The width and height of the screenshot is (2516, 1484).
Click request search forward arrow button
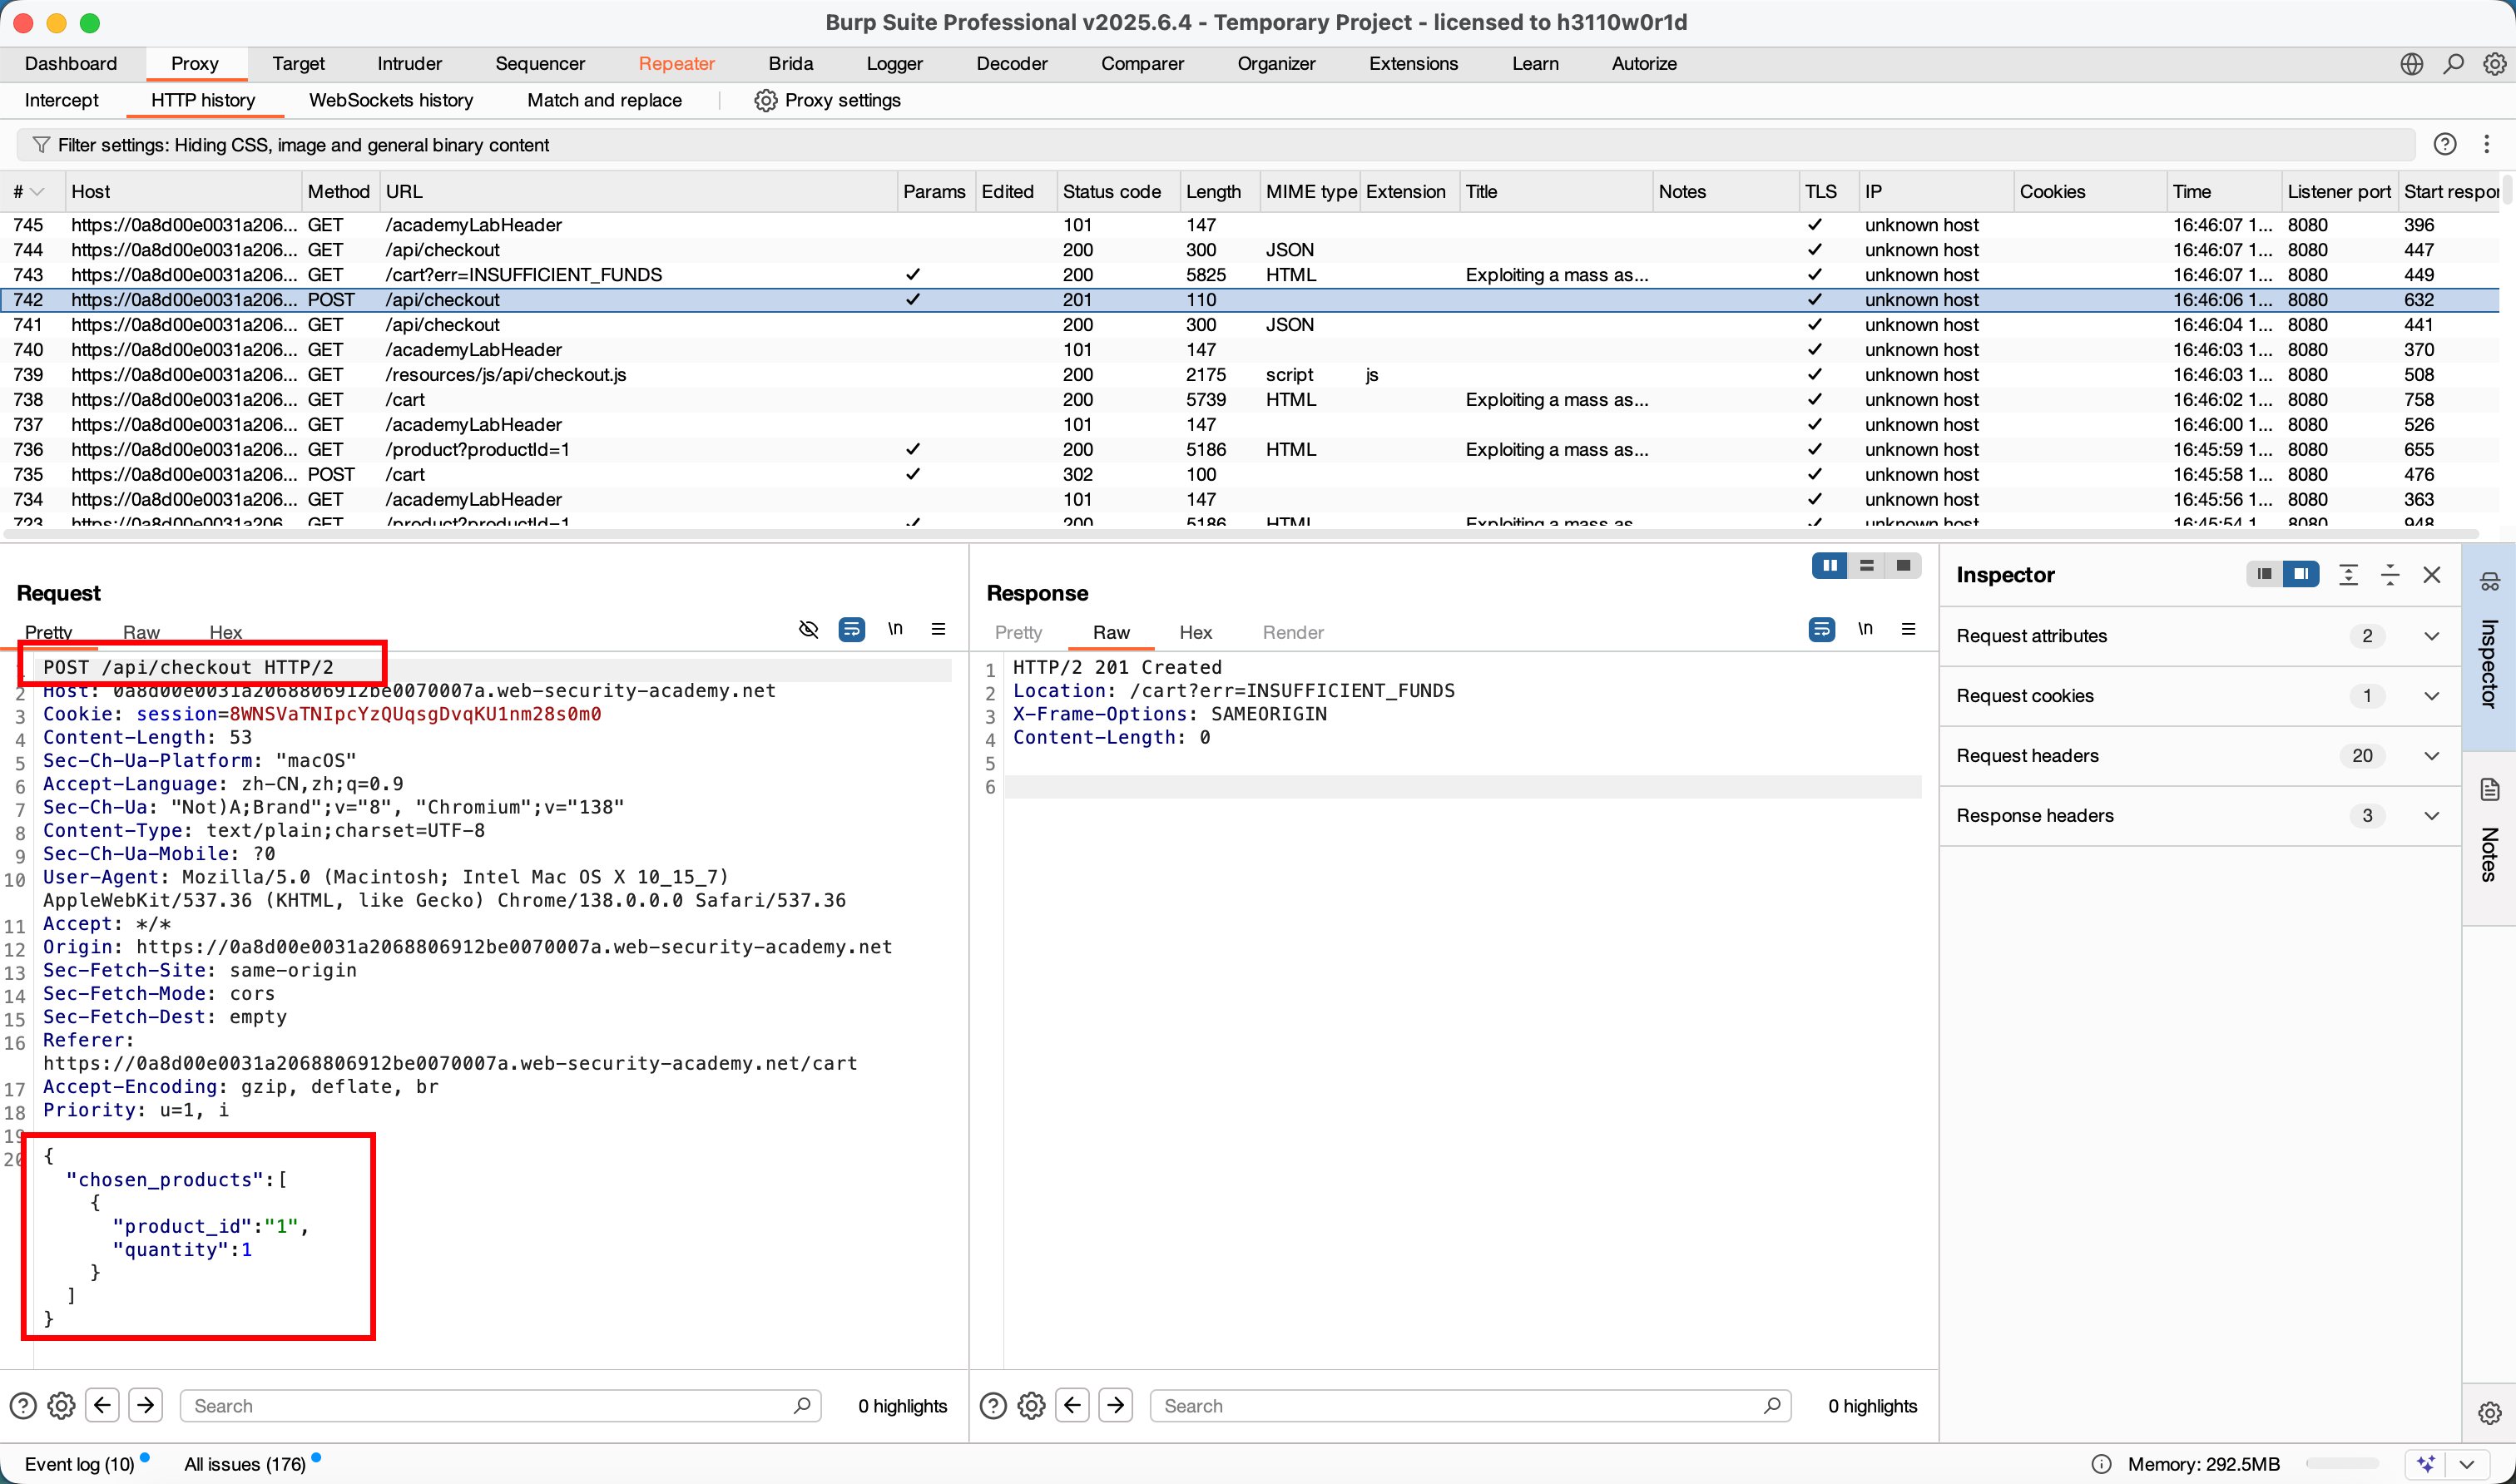pos(146,1405)
